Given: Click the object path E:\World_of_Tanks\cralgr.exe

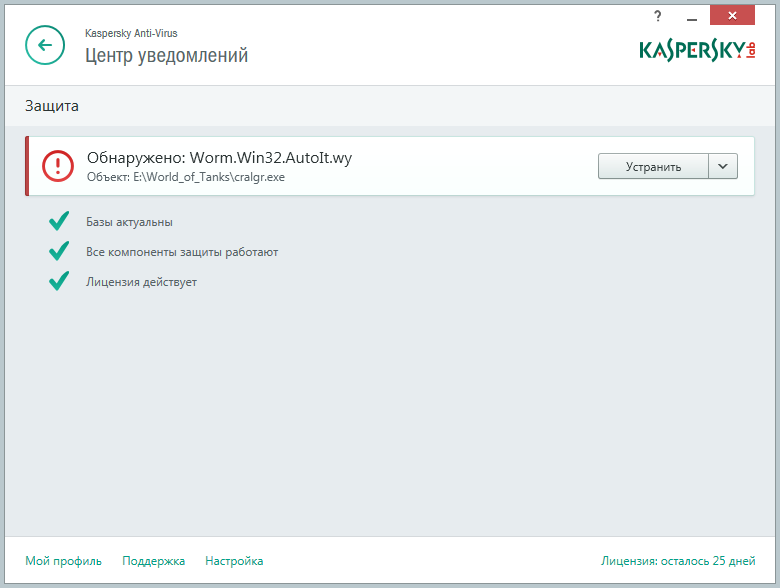Looking at the screenshot, I should click(208, 177).
